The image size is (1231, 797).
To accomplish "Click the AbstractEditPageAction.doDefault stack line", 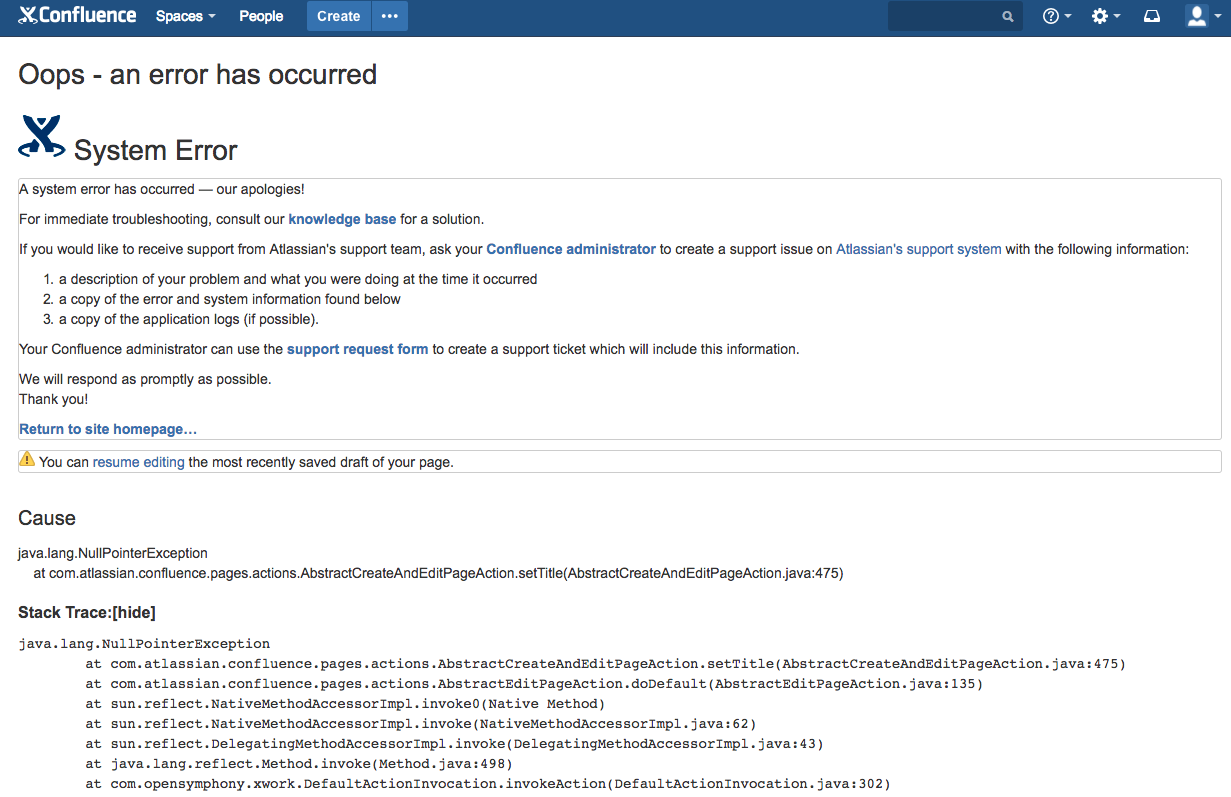I will coord(534,684).
